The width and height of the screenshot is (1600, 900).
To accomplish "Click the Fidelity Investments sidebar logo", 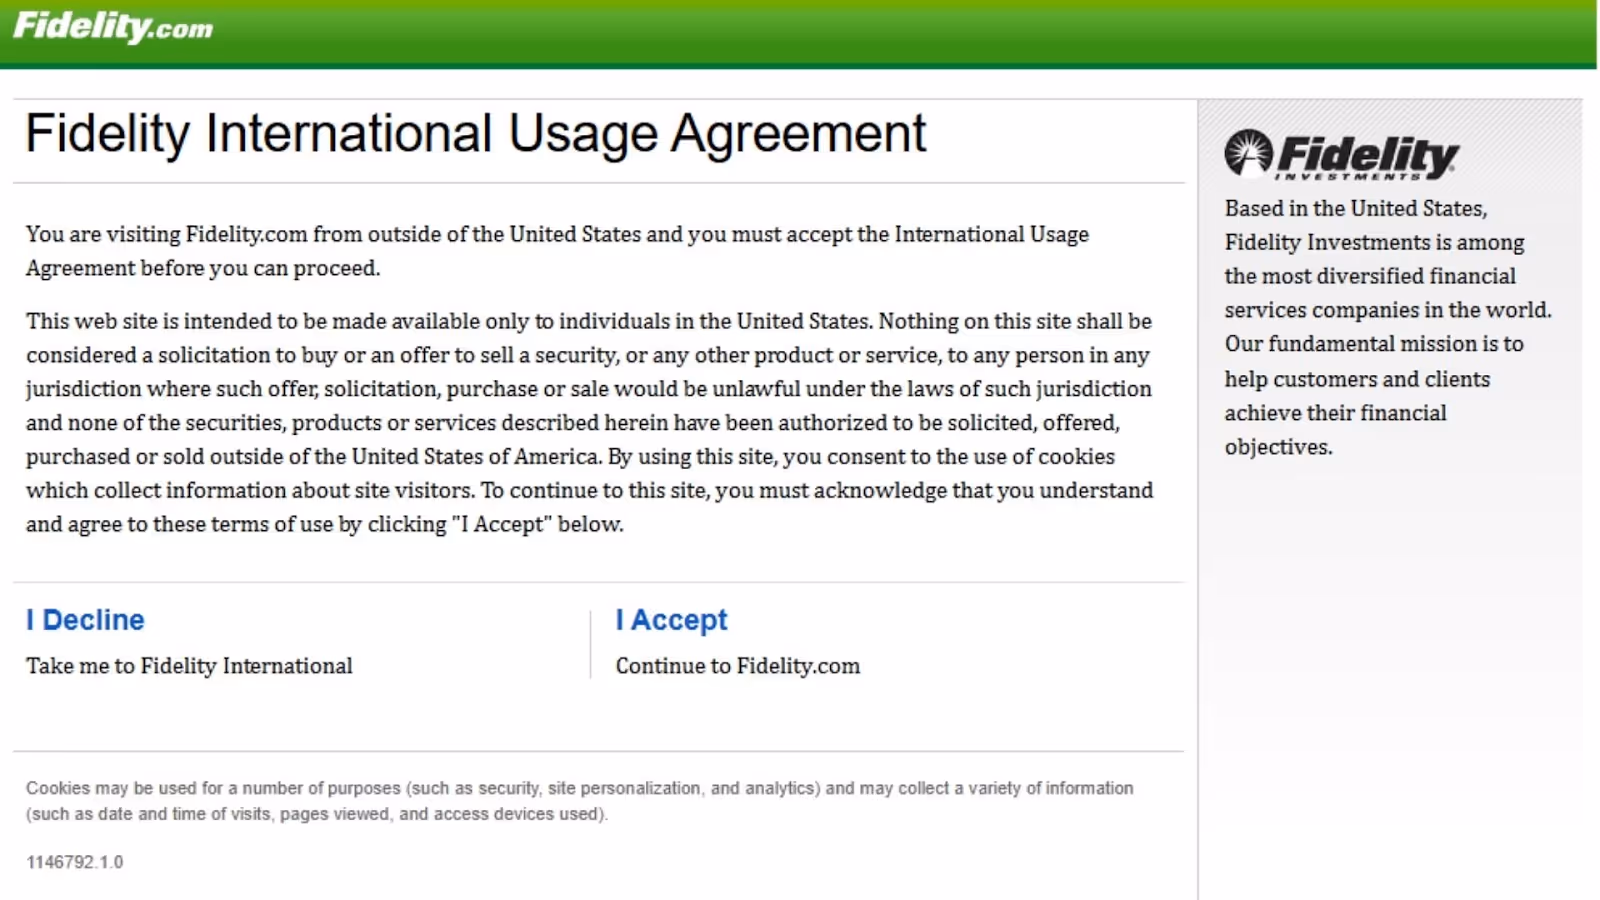I will (x=1341, y=155).
